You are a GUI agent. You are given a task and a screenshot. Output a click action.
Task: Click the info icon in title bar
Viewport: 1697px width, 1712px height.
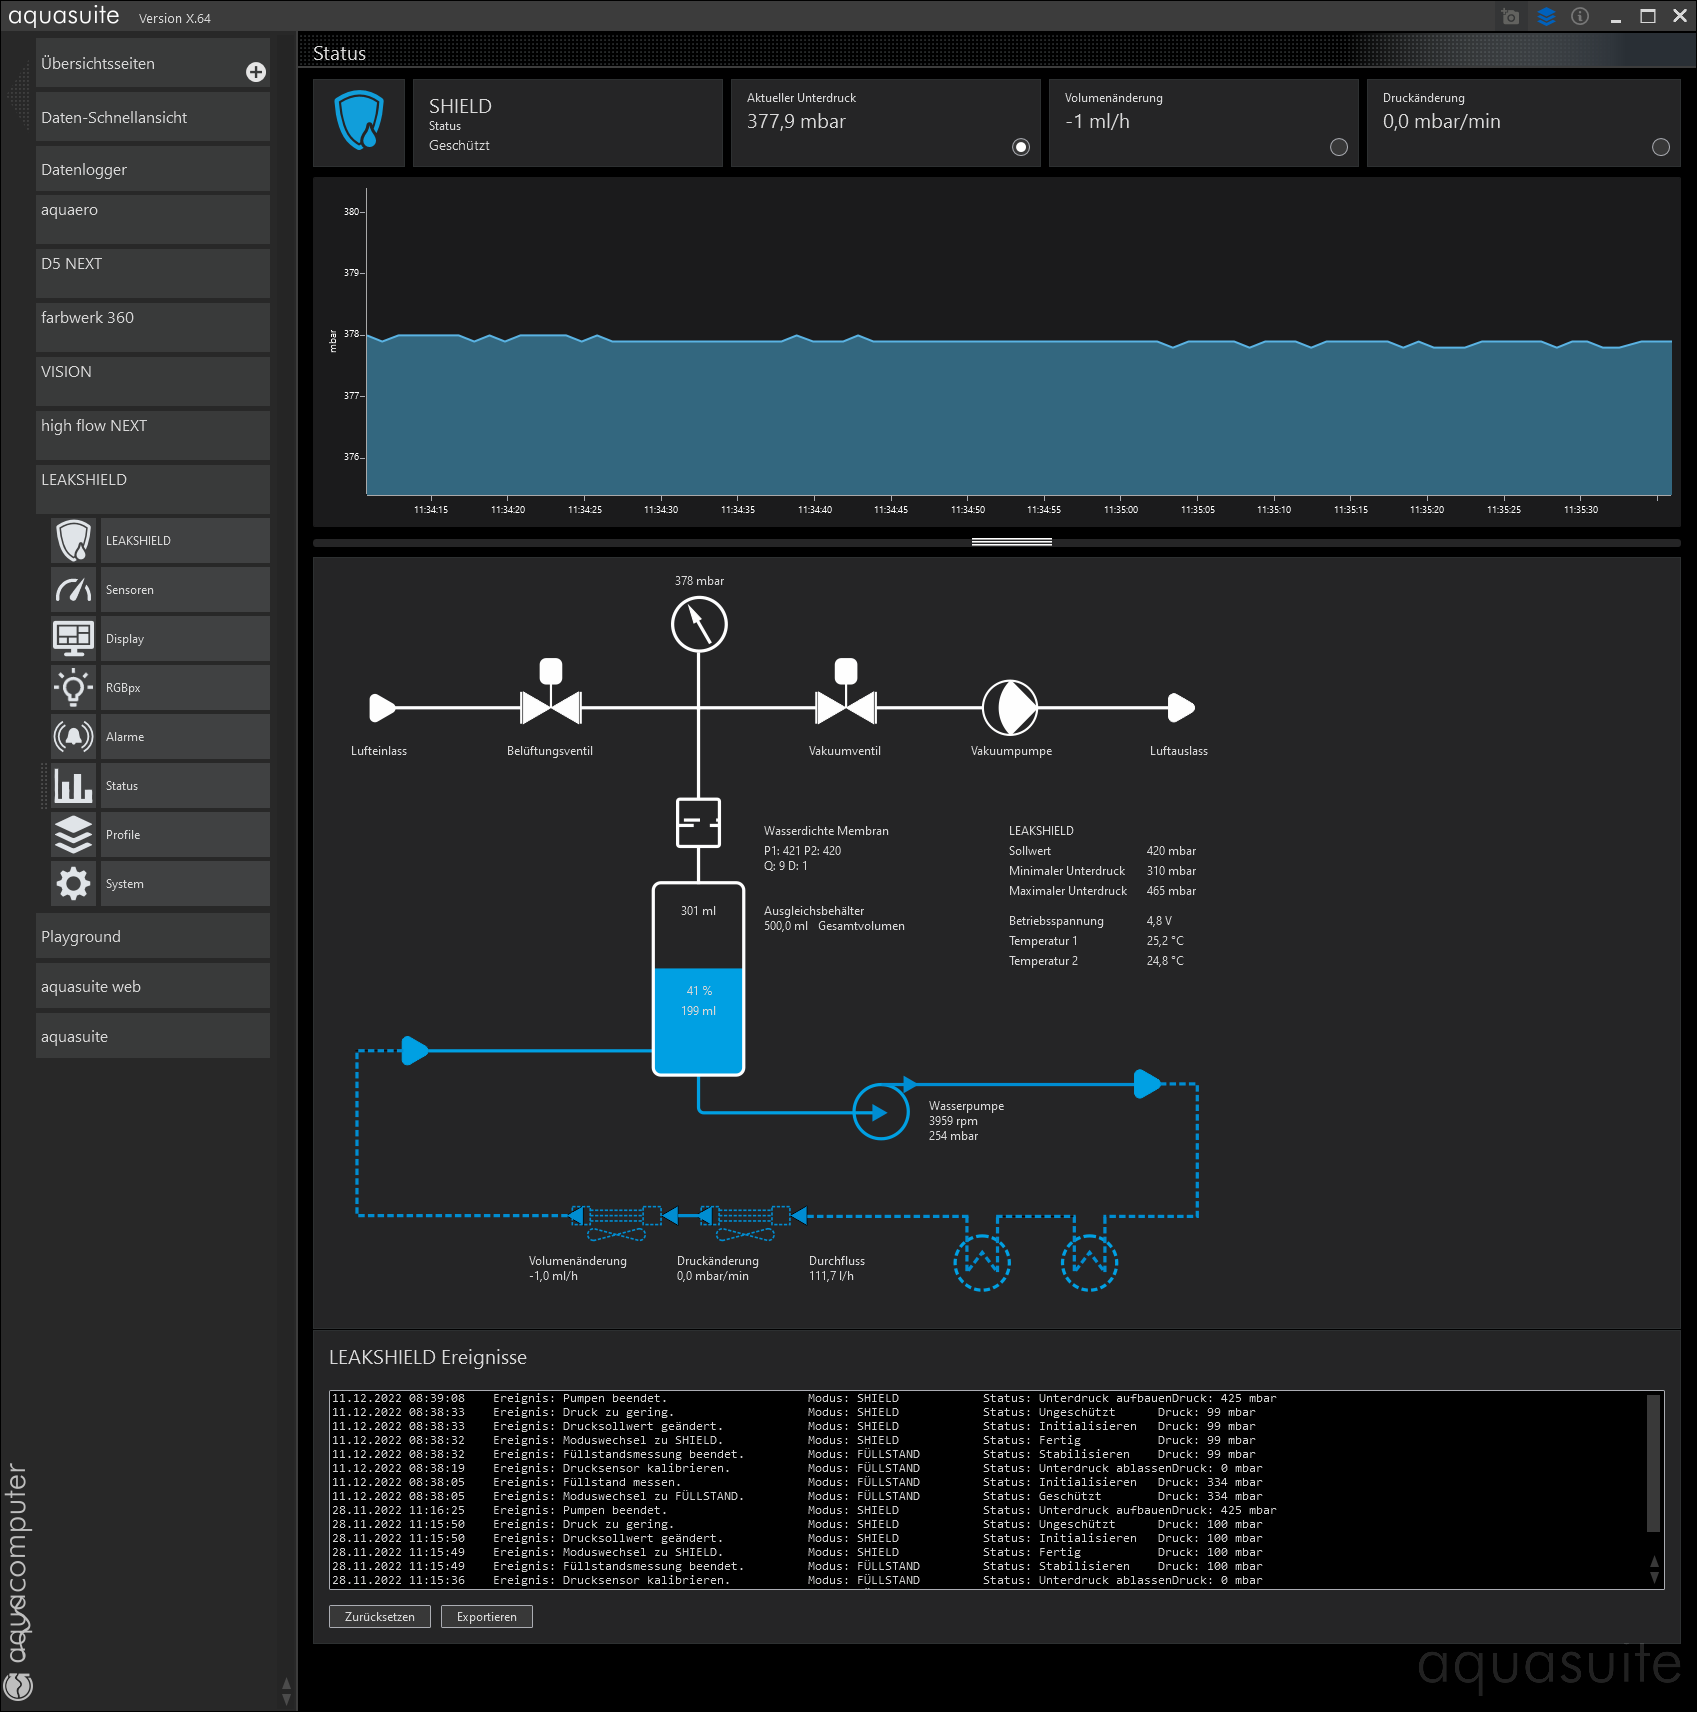tap(1580, 17)
